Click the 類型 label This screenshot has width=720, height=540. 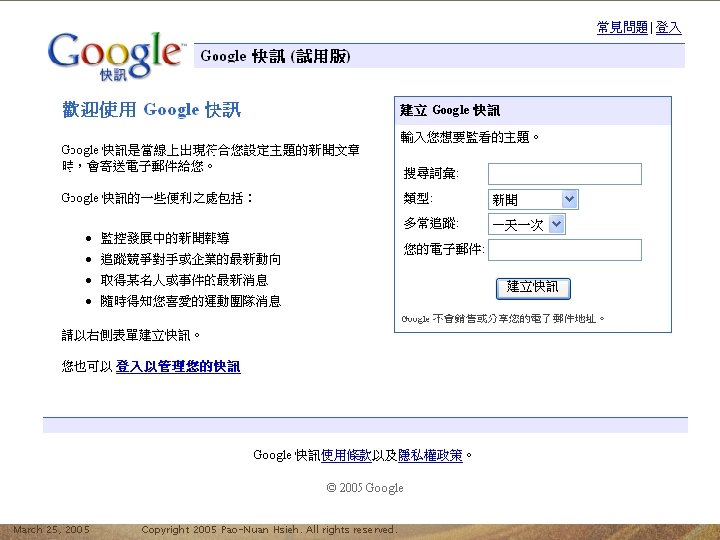pos(418,198)
